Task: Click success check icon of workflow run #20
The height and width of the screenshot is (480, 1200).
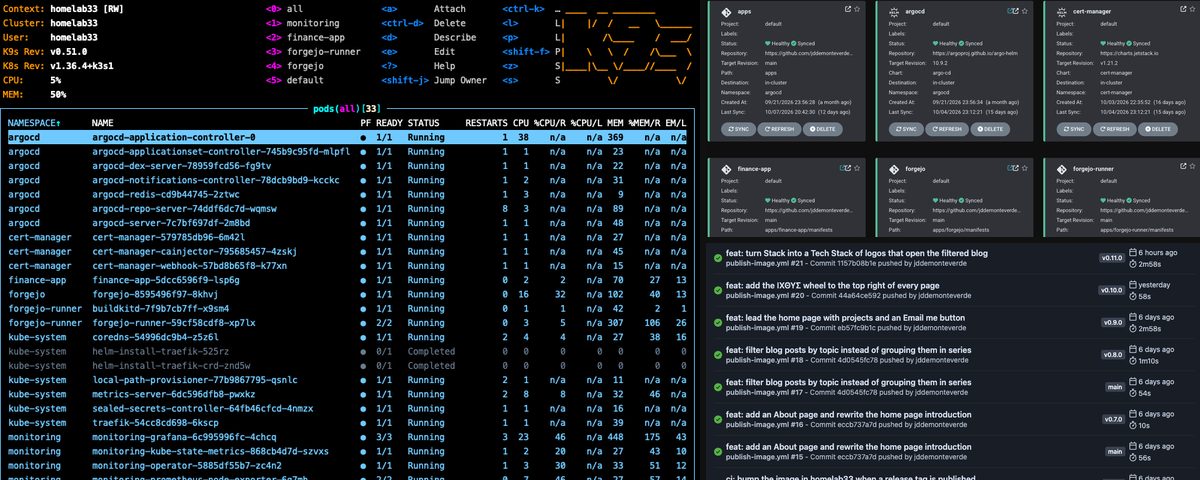Action: point(718,290)
